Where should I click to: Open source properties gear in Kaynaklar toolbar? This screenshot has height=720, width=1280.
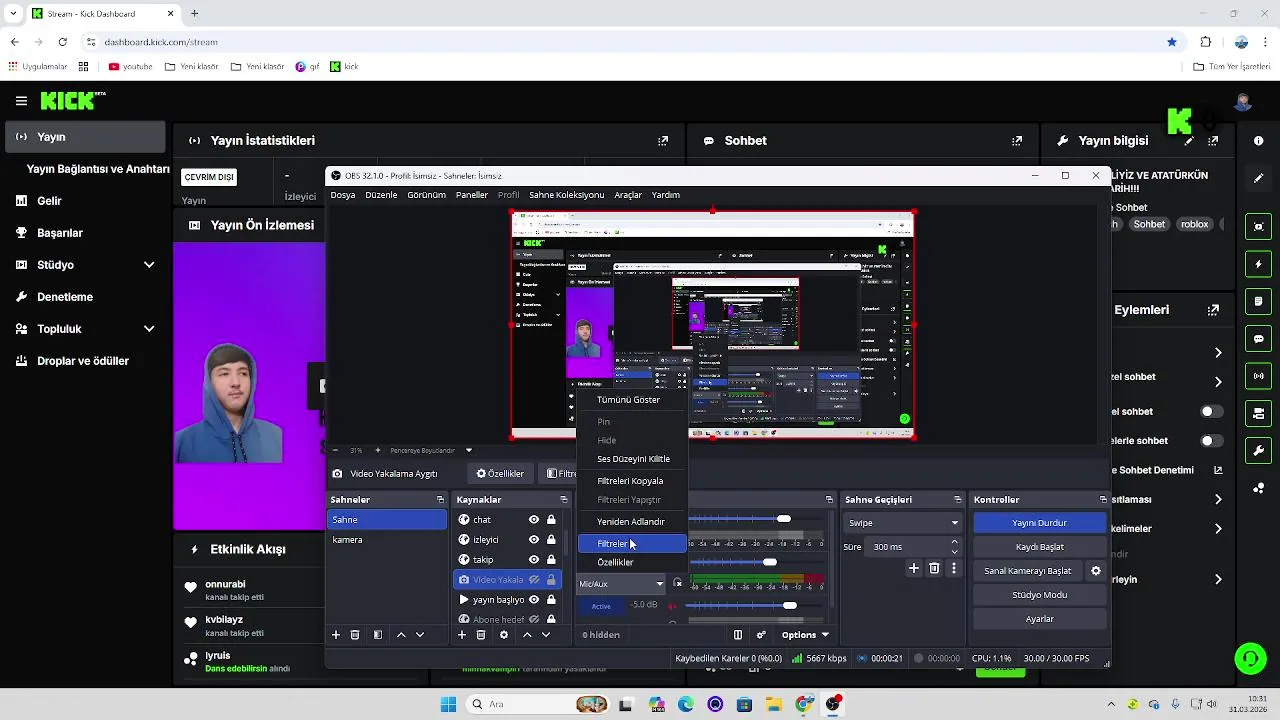[x=503, y=635]
